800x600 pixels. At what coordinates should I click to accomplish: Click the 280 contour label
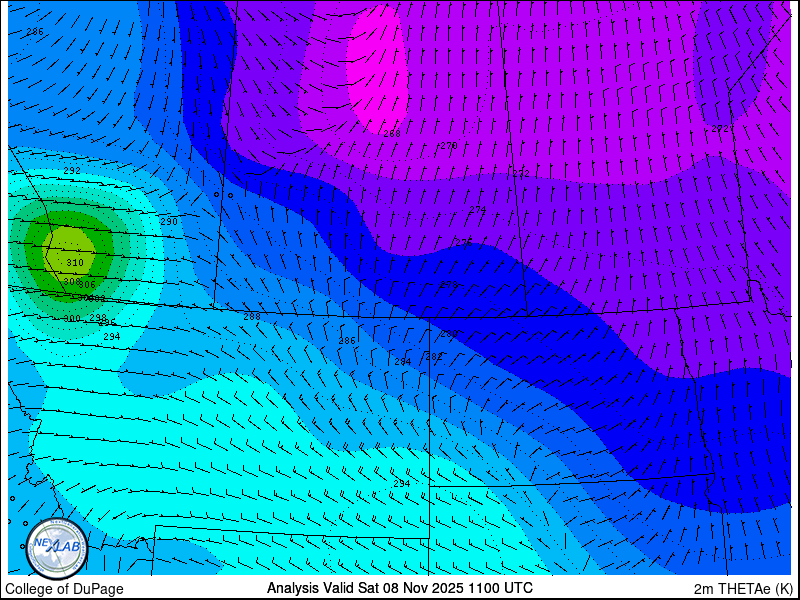point(449,334)
